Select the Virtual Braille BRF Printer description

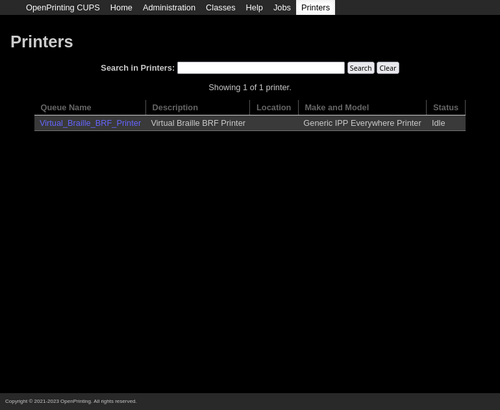coord(198,123)
